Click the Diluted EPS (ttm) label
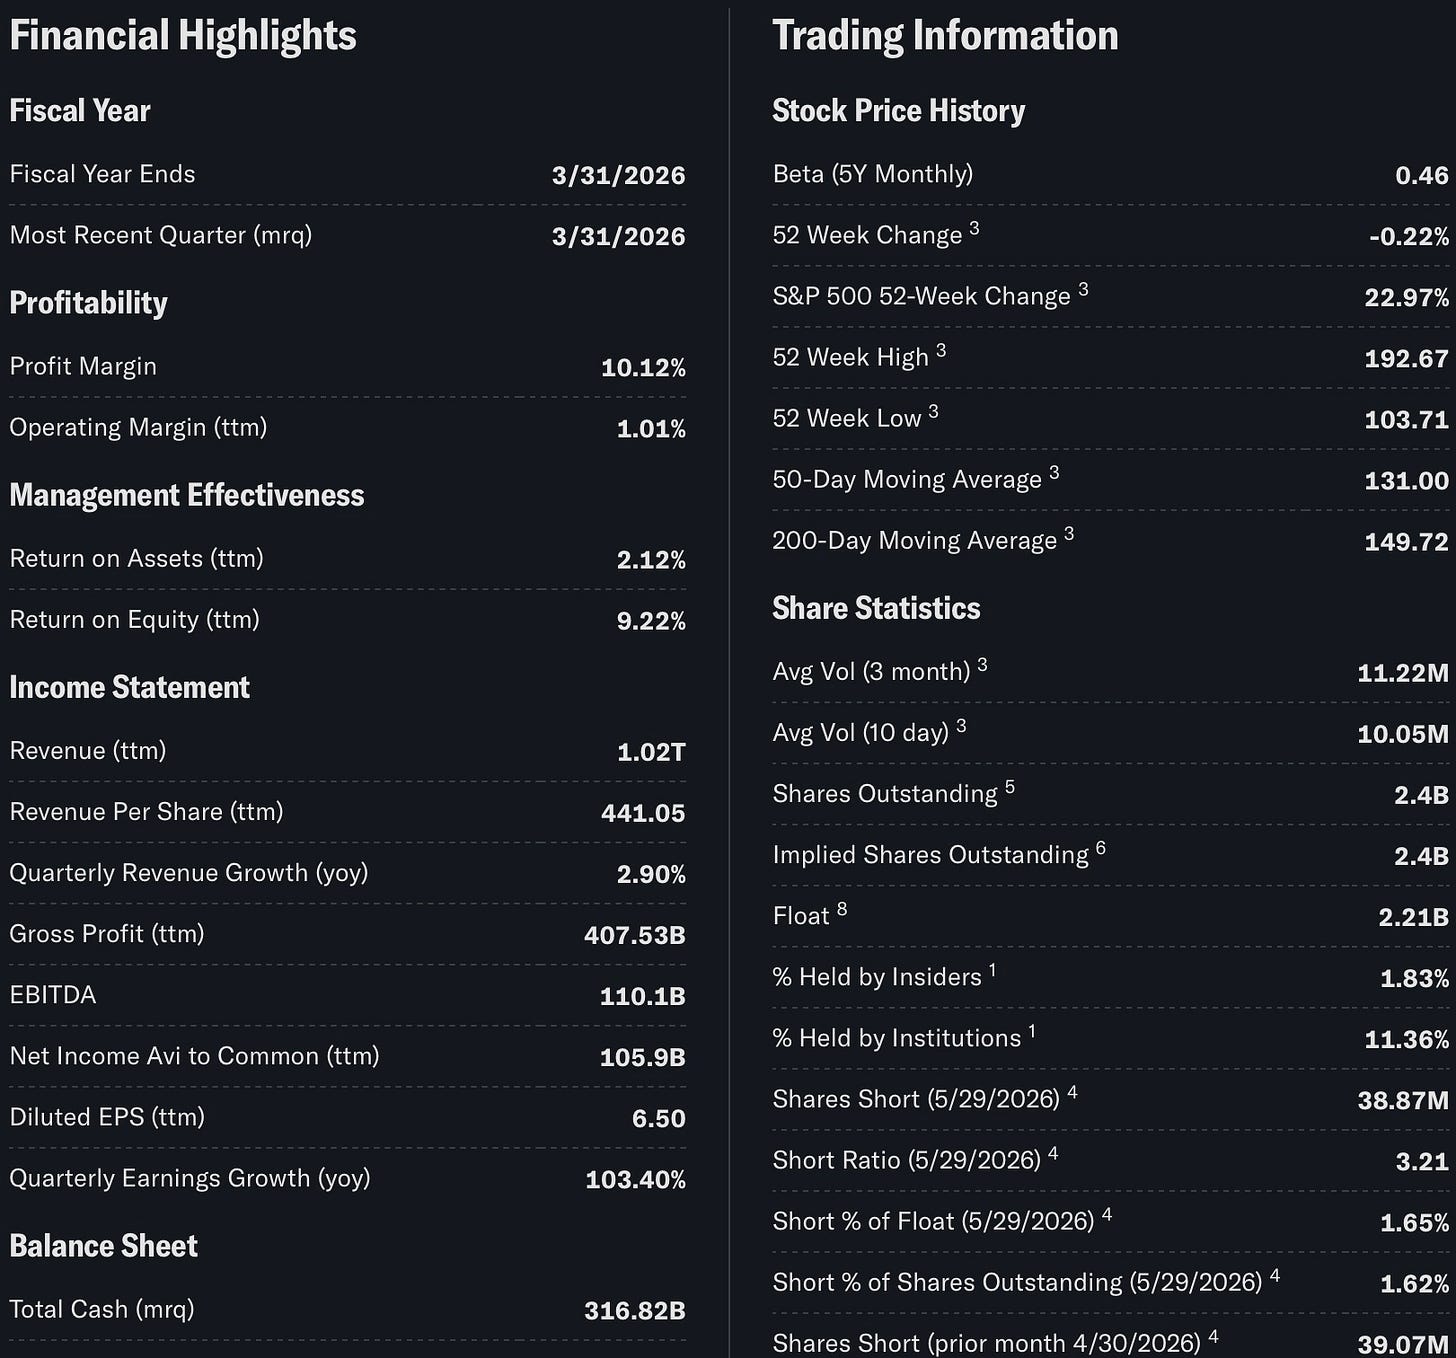The width and height of the screenshot is (1456, 1358). 107,1117
